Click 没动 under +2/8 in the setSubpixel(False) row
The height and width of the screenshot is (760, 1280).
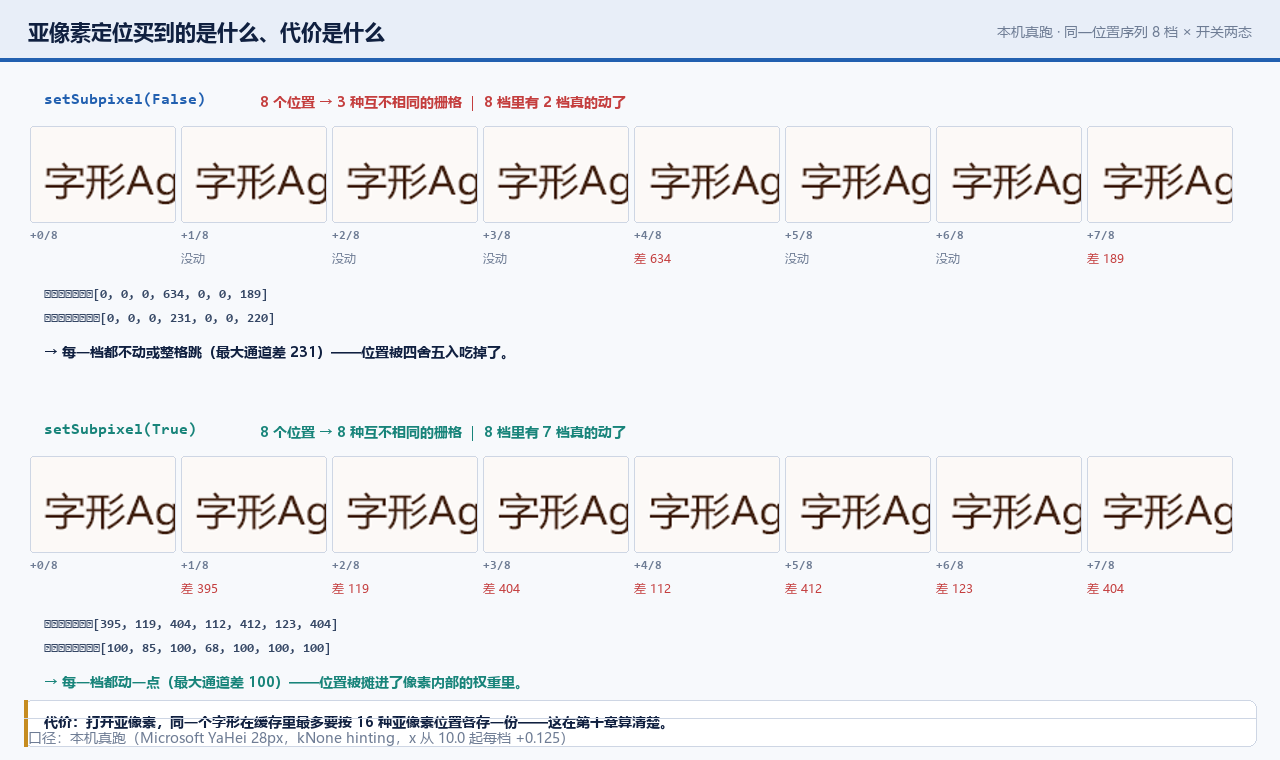(344, 259)
